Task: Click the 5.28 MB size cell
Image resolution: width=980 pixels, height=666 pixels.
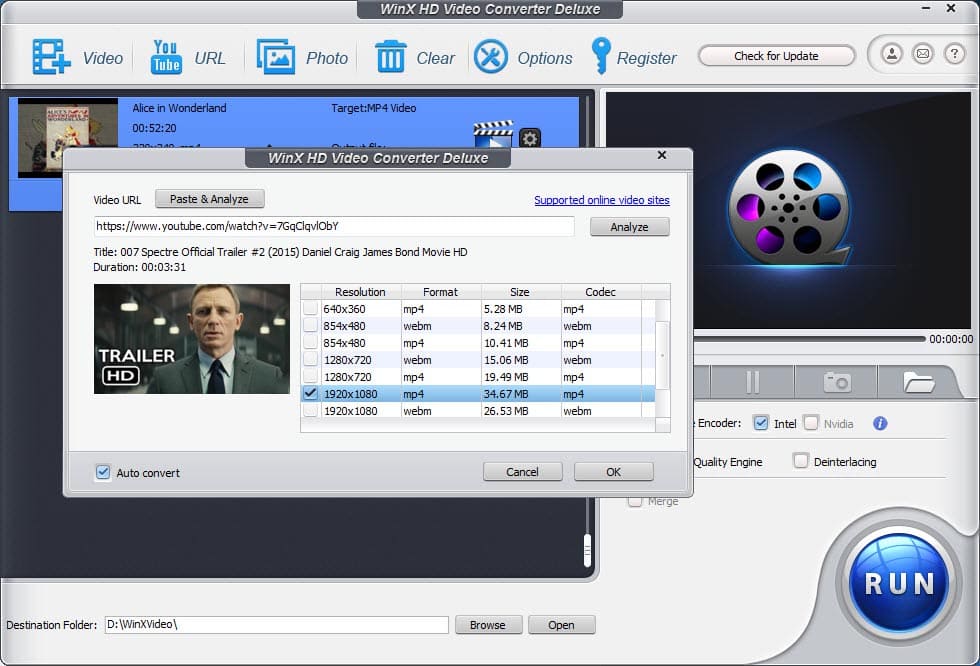Action: [521, 309]
